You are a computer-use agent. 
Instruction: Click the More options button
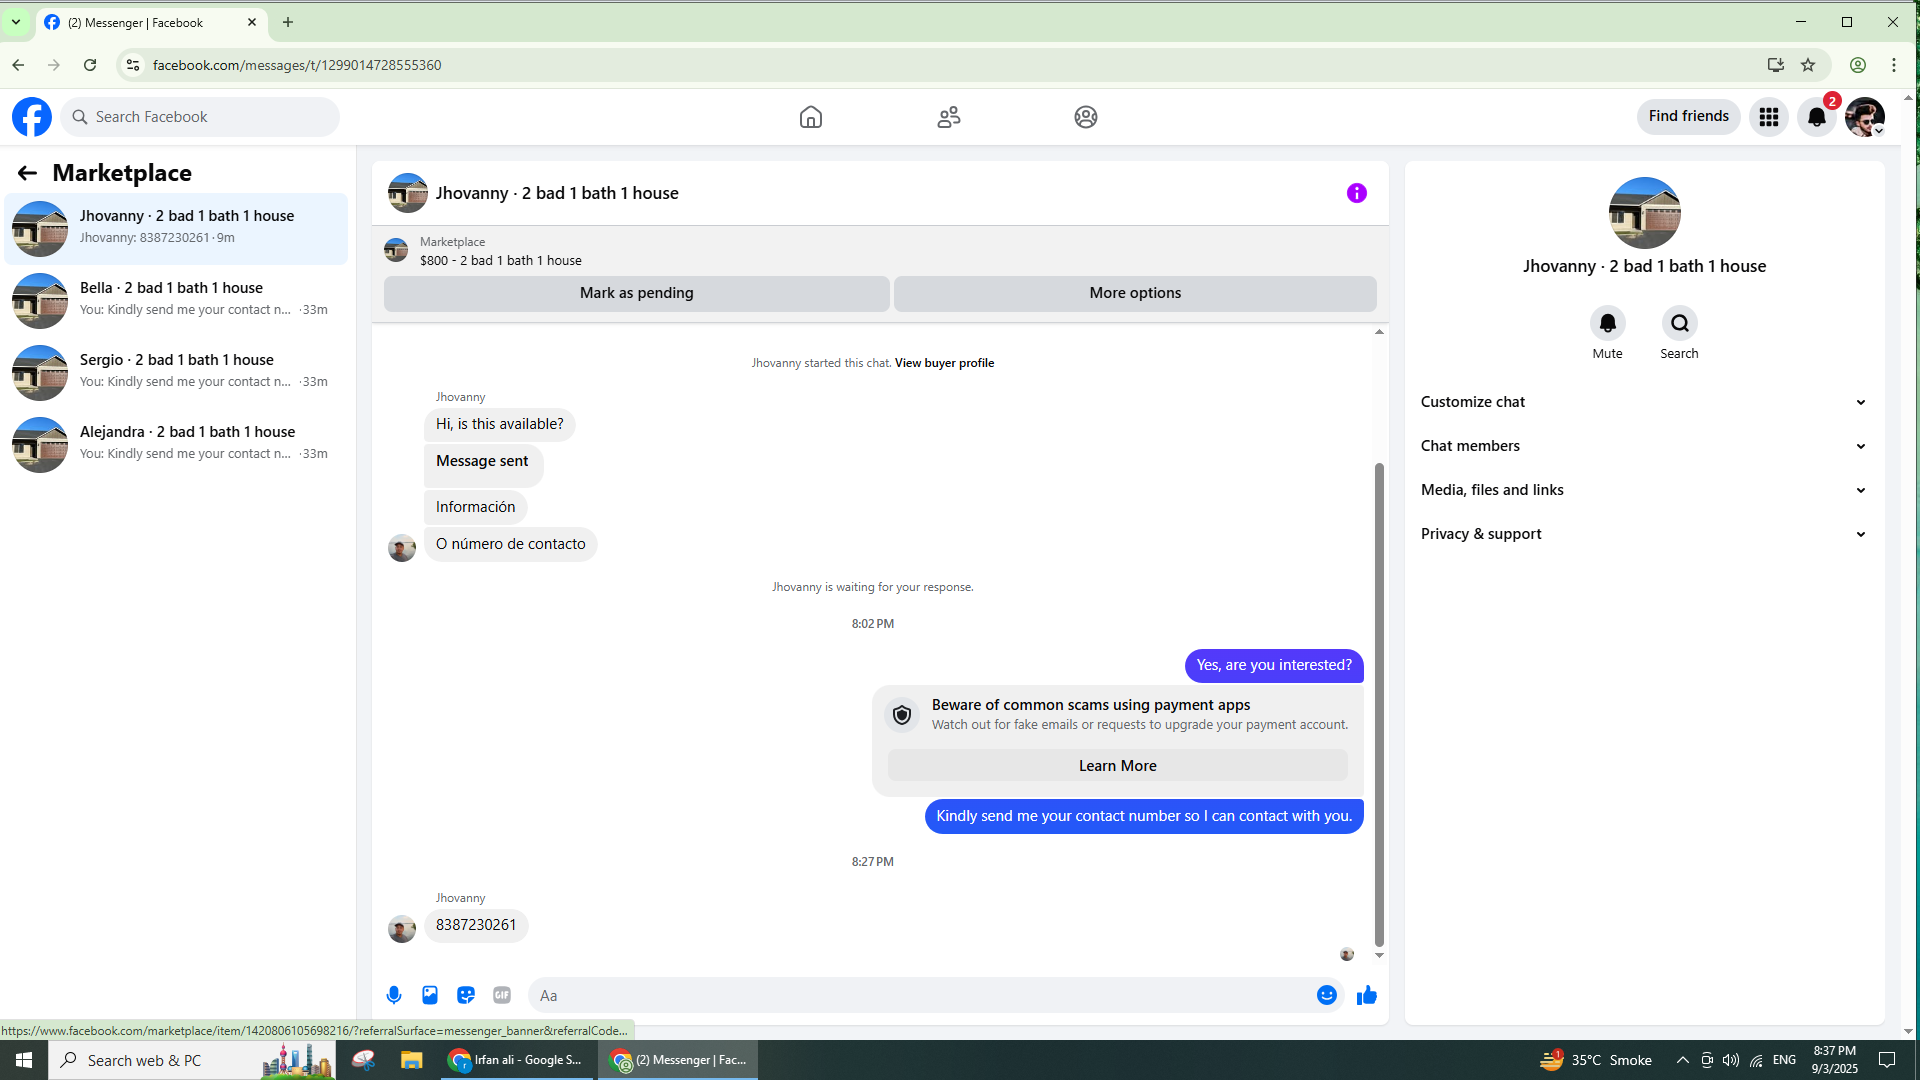click(x=1135, y=293)
